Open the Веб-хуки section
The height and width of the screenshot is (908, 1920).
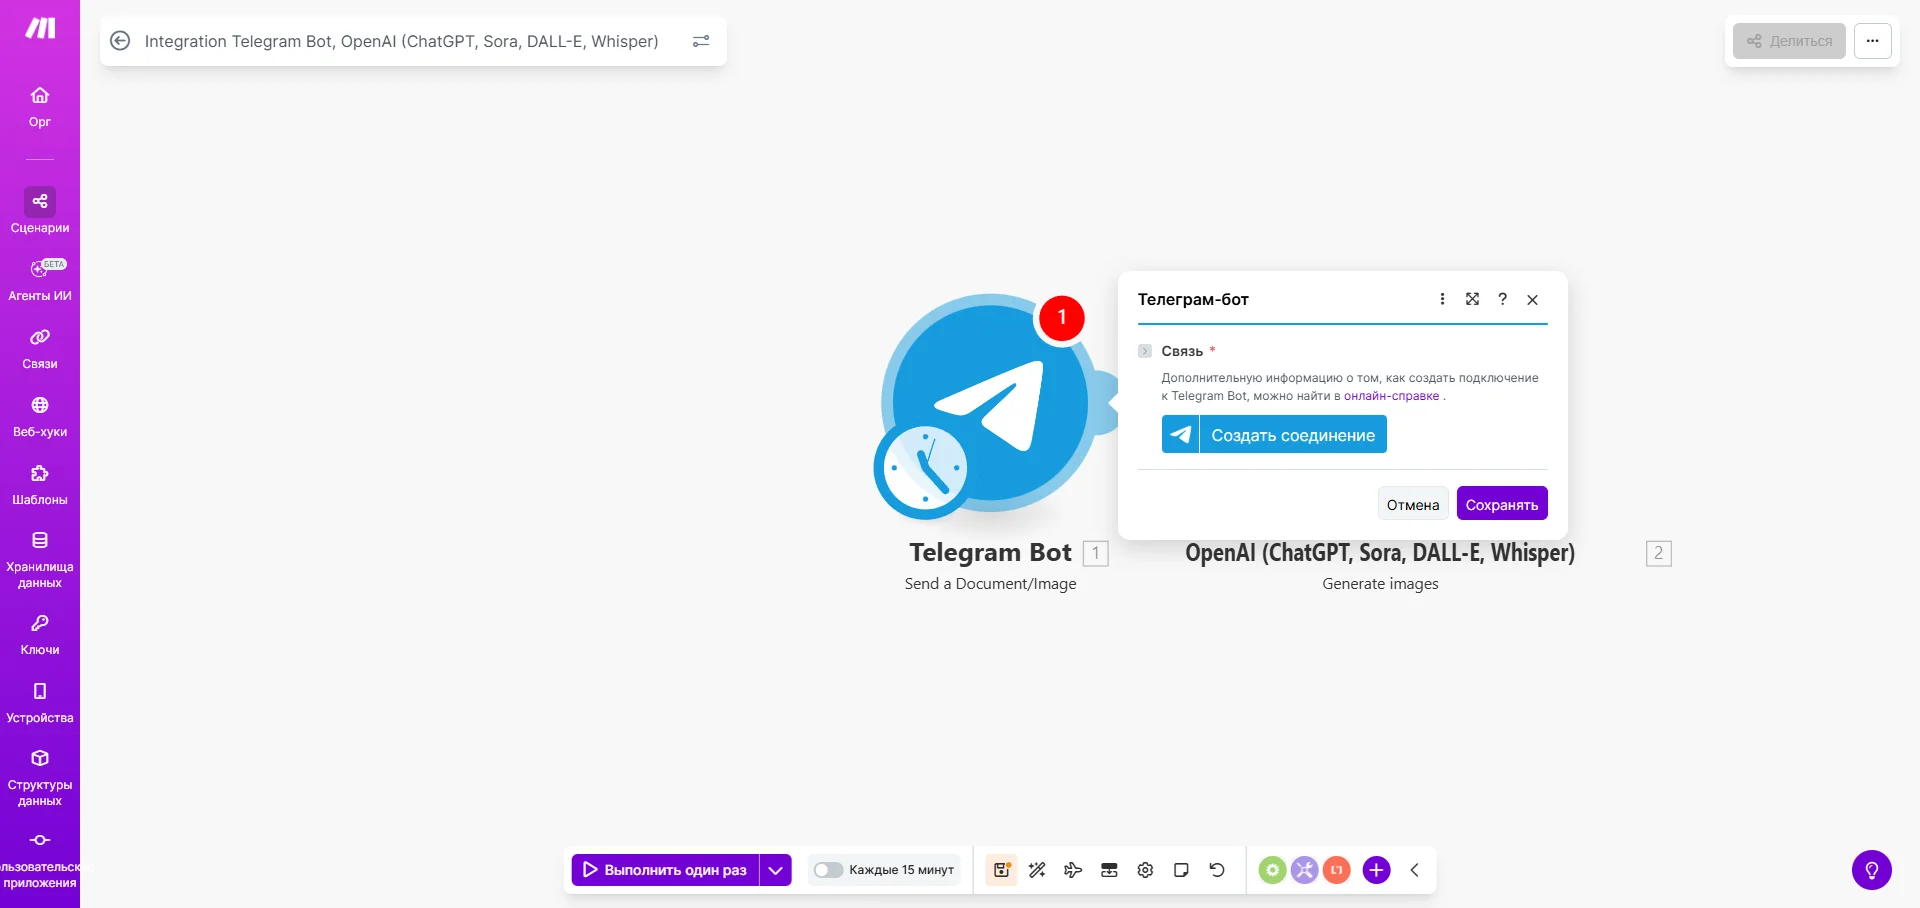40,416
